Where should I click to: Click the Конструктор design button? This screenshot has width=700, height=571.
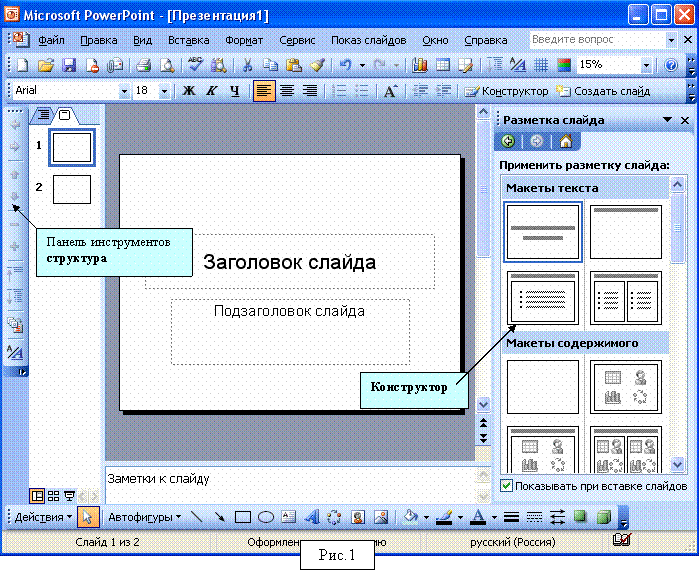[506, 91]
